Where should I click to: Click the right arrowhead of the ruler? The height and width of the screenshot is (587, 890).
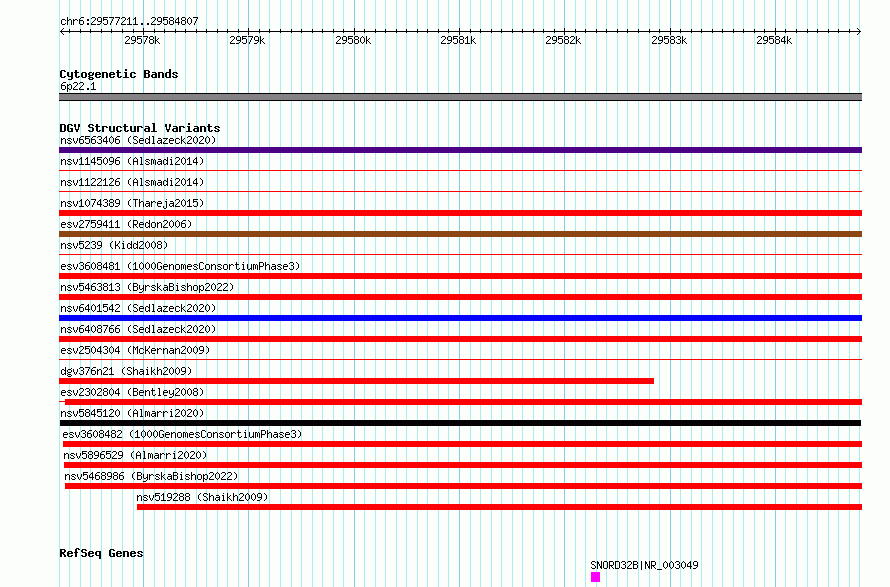pos(859,31)
